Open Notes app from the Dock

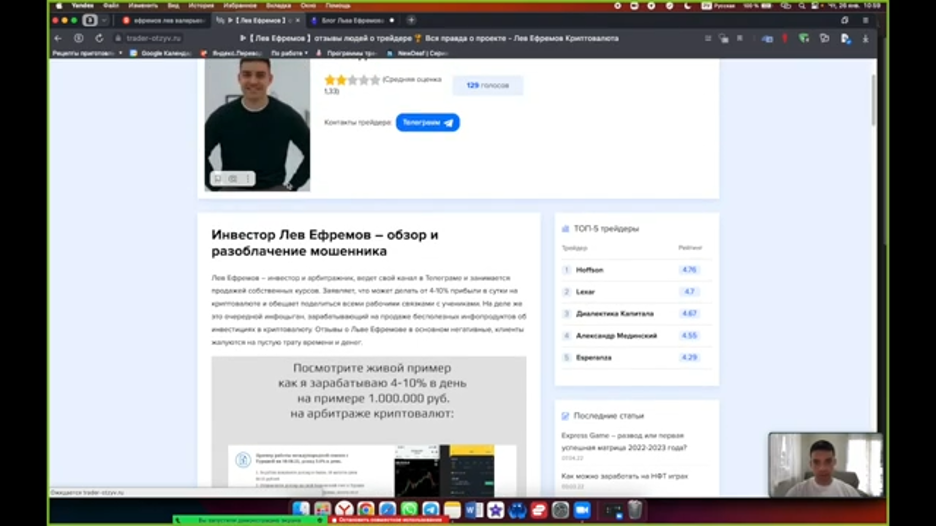452,509
